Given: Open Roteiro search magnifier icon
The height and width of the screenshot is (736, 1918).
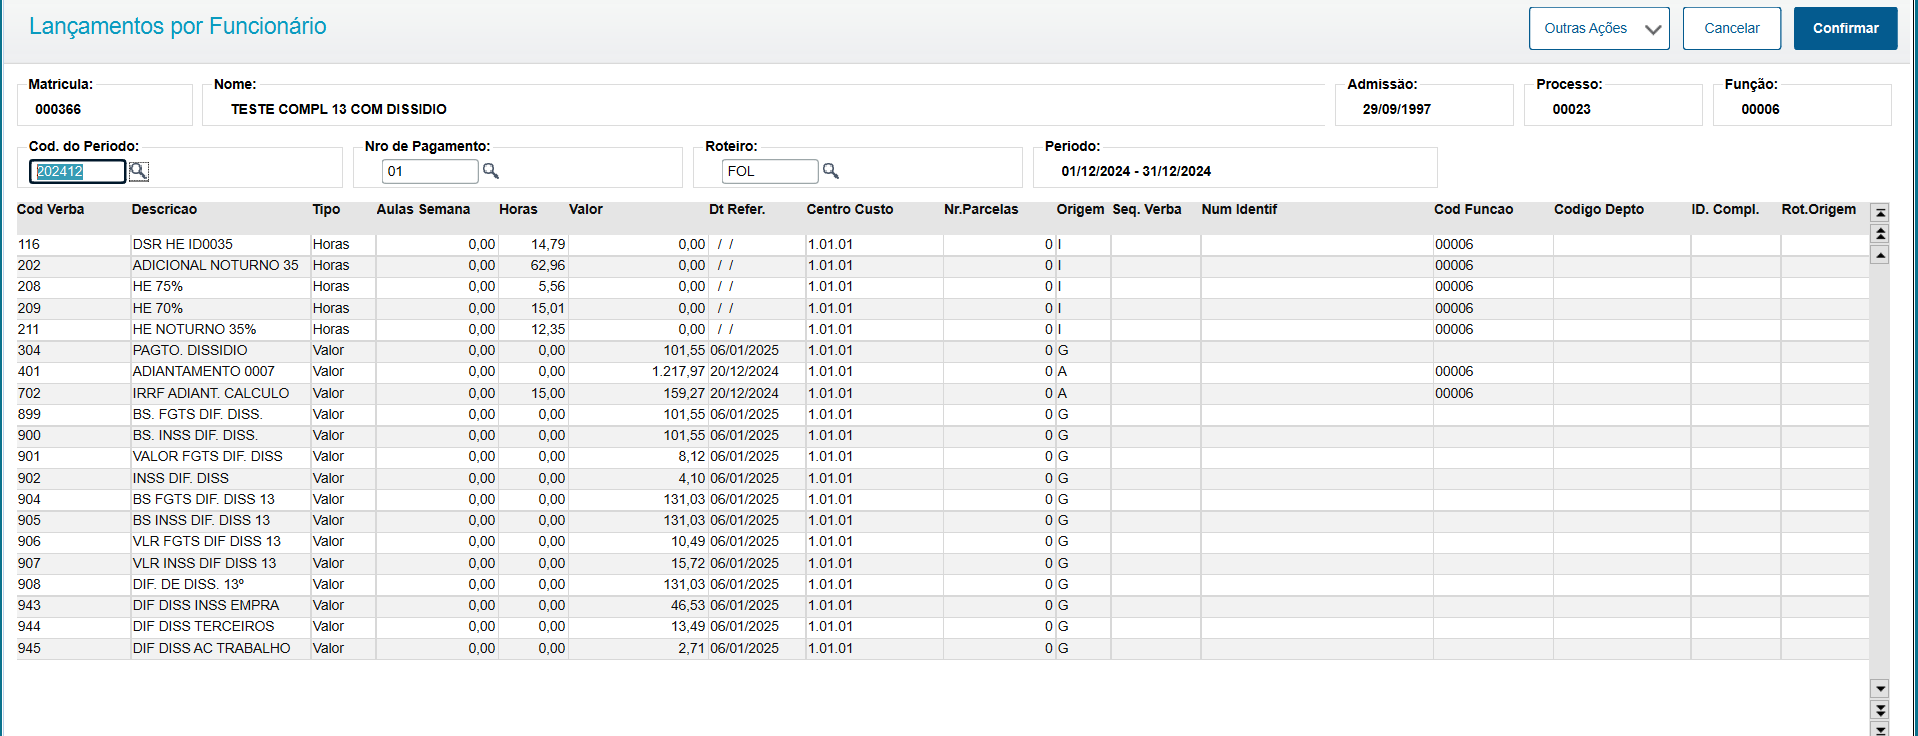Looking at the screenshot, I should [831, 171].
